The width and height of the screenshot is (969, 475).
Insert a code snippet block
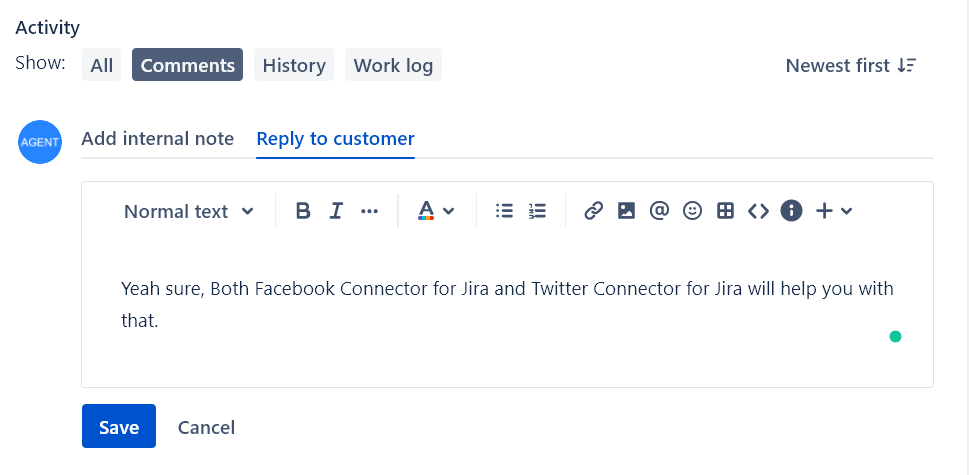tap(758, 211)
